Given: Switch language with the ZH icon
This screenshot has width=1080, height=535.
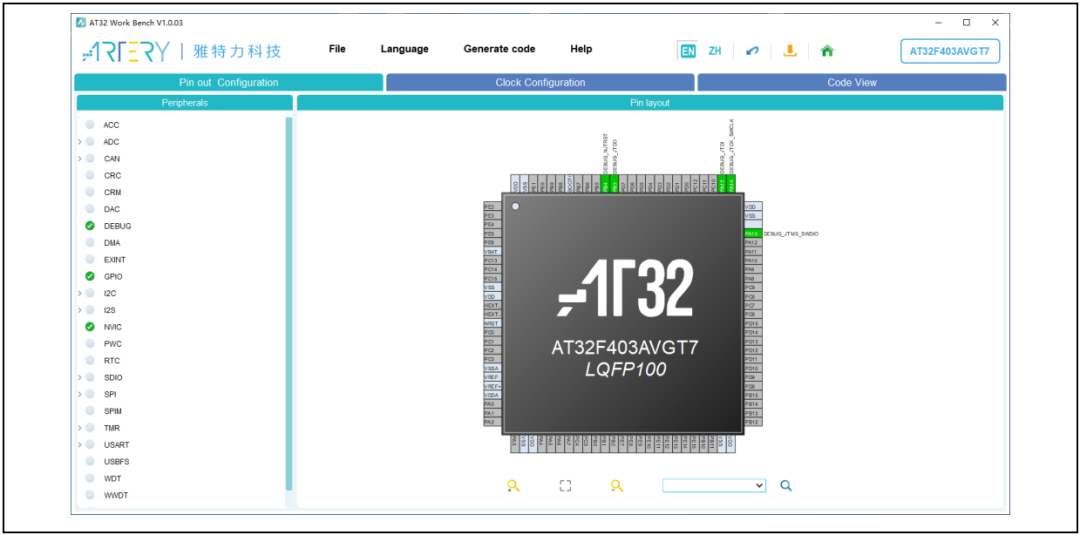Looking at the screenshot, I should [715, 51].
